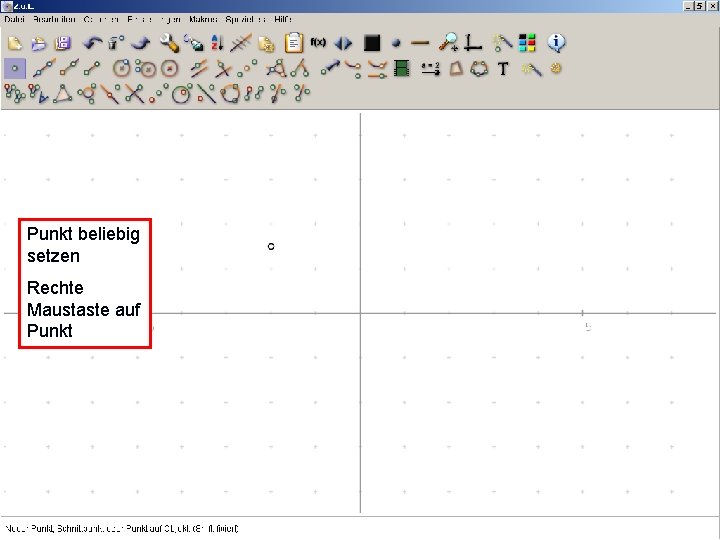The width and height of the screenshot is (720, 540).
Task: Select the fixed size angle tool
Action: tap(300, 68)
